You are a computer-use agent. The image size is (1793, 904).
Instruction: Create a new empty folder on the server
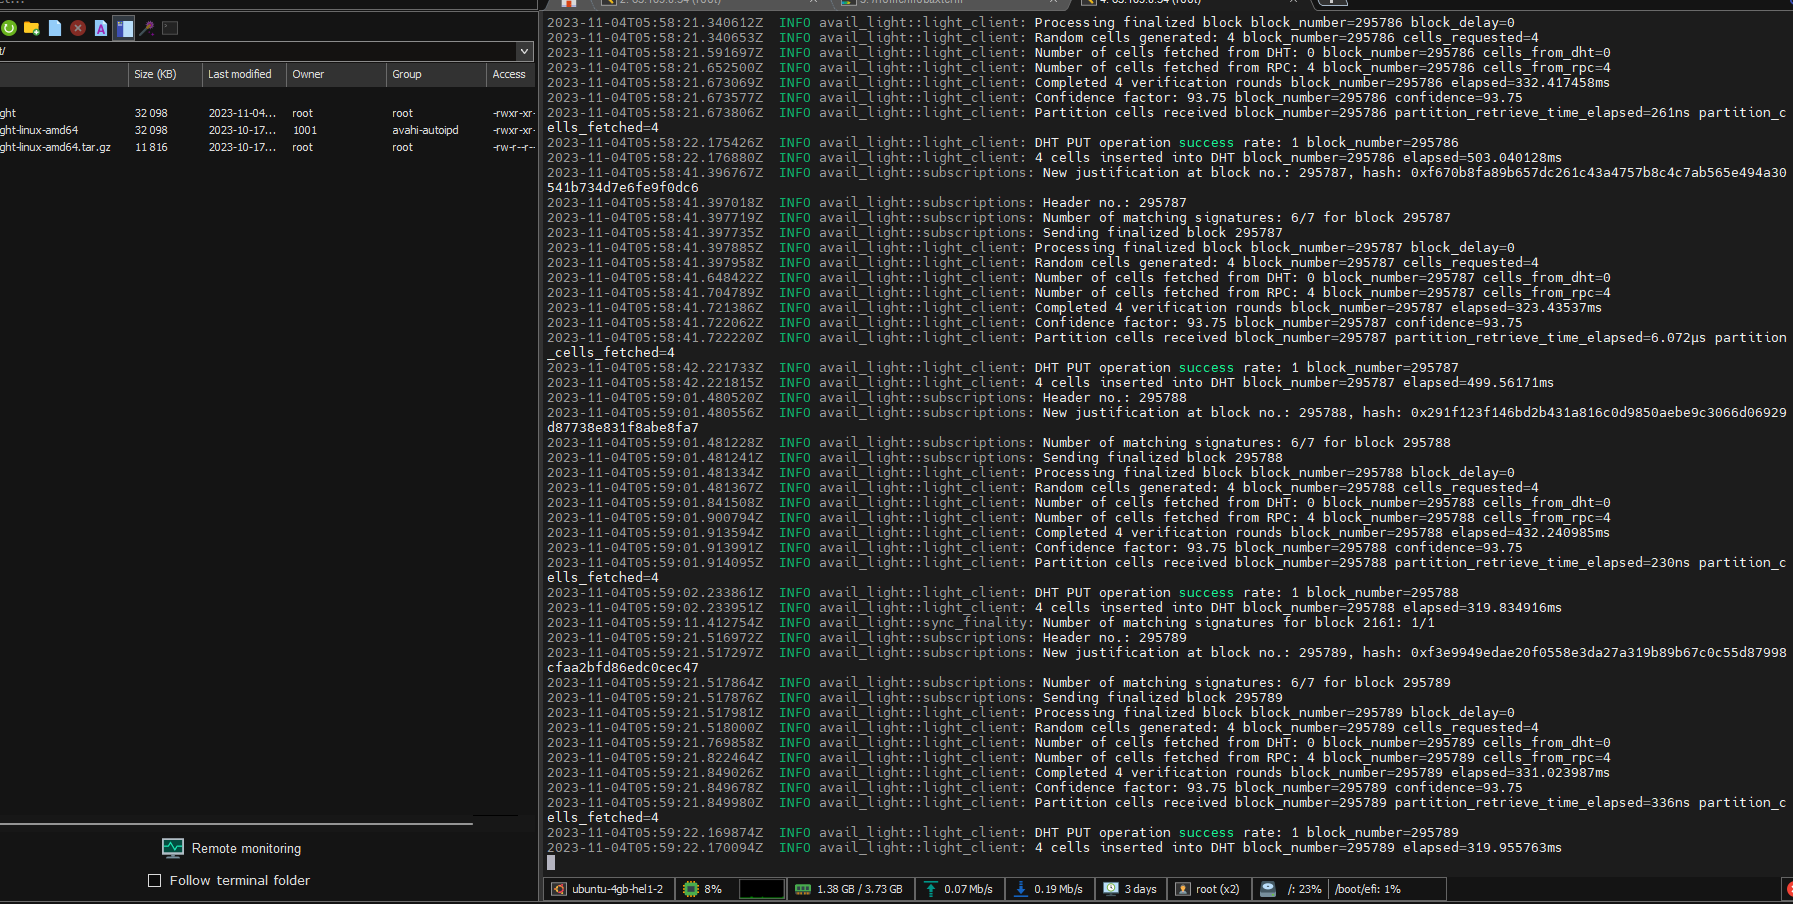(32, 28)
